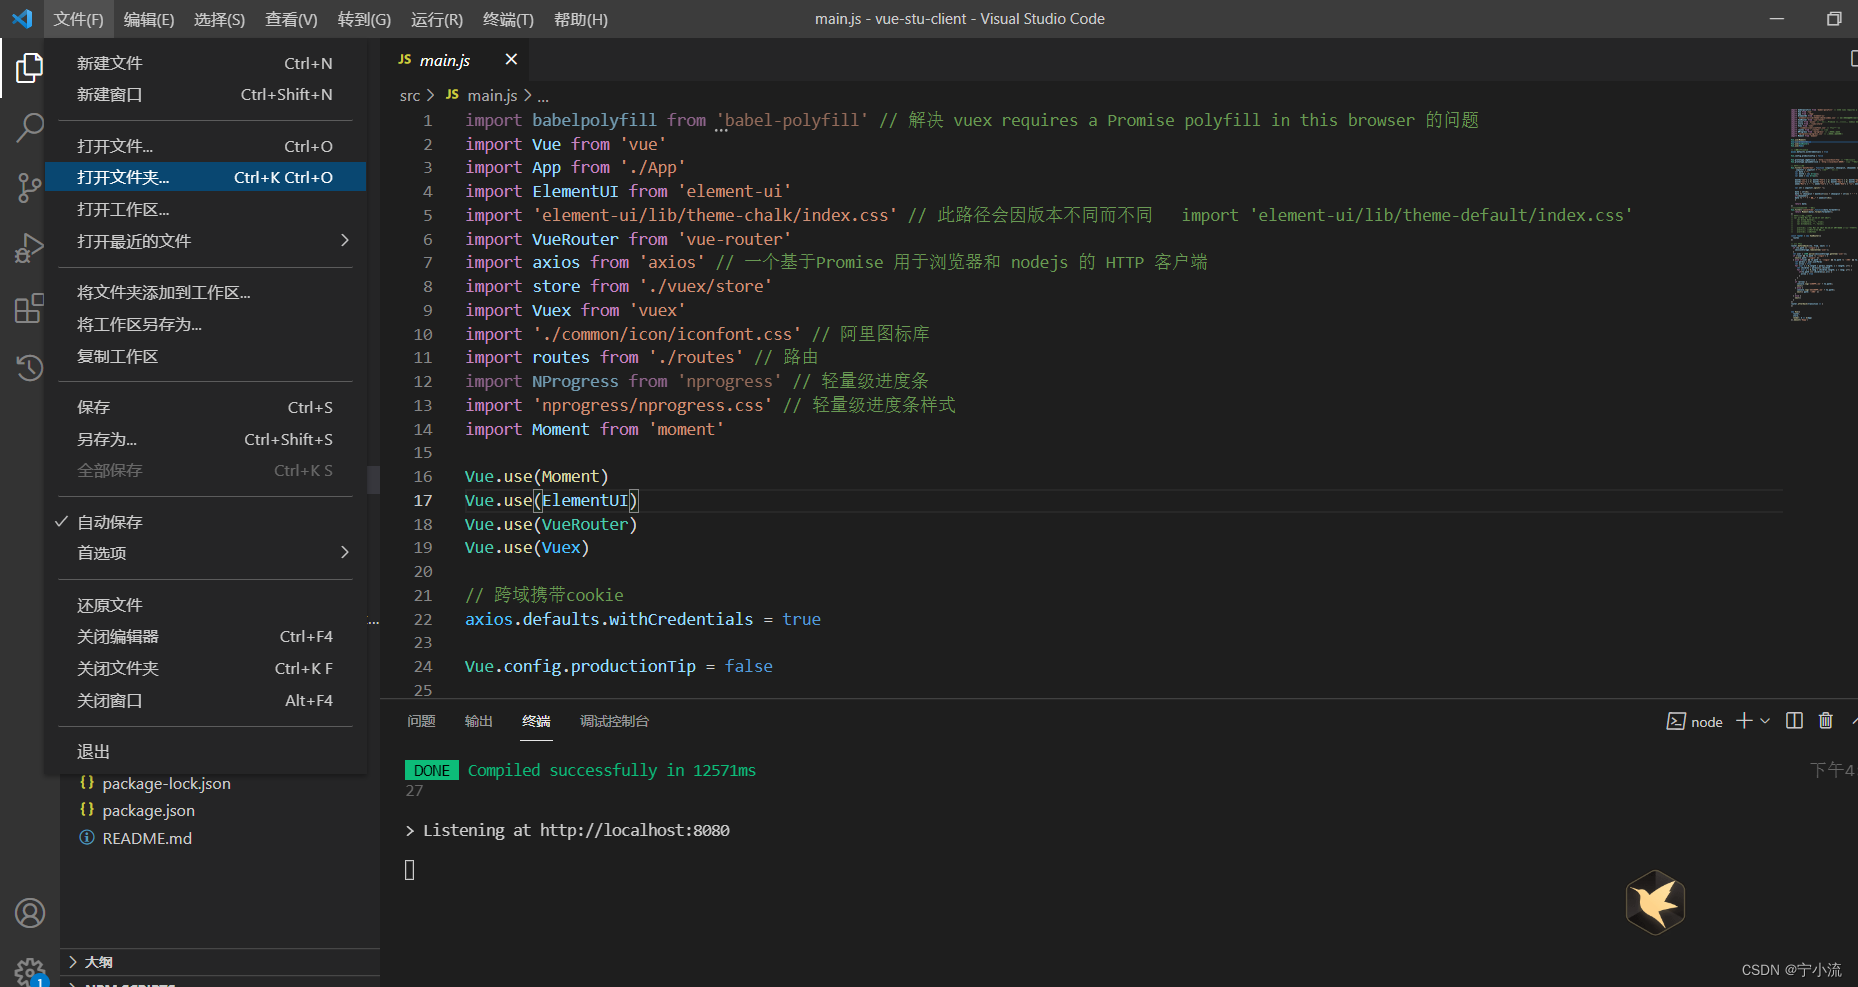Open the Run (运行) menu

[x=437, y=19]
